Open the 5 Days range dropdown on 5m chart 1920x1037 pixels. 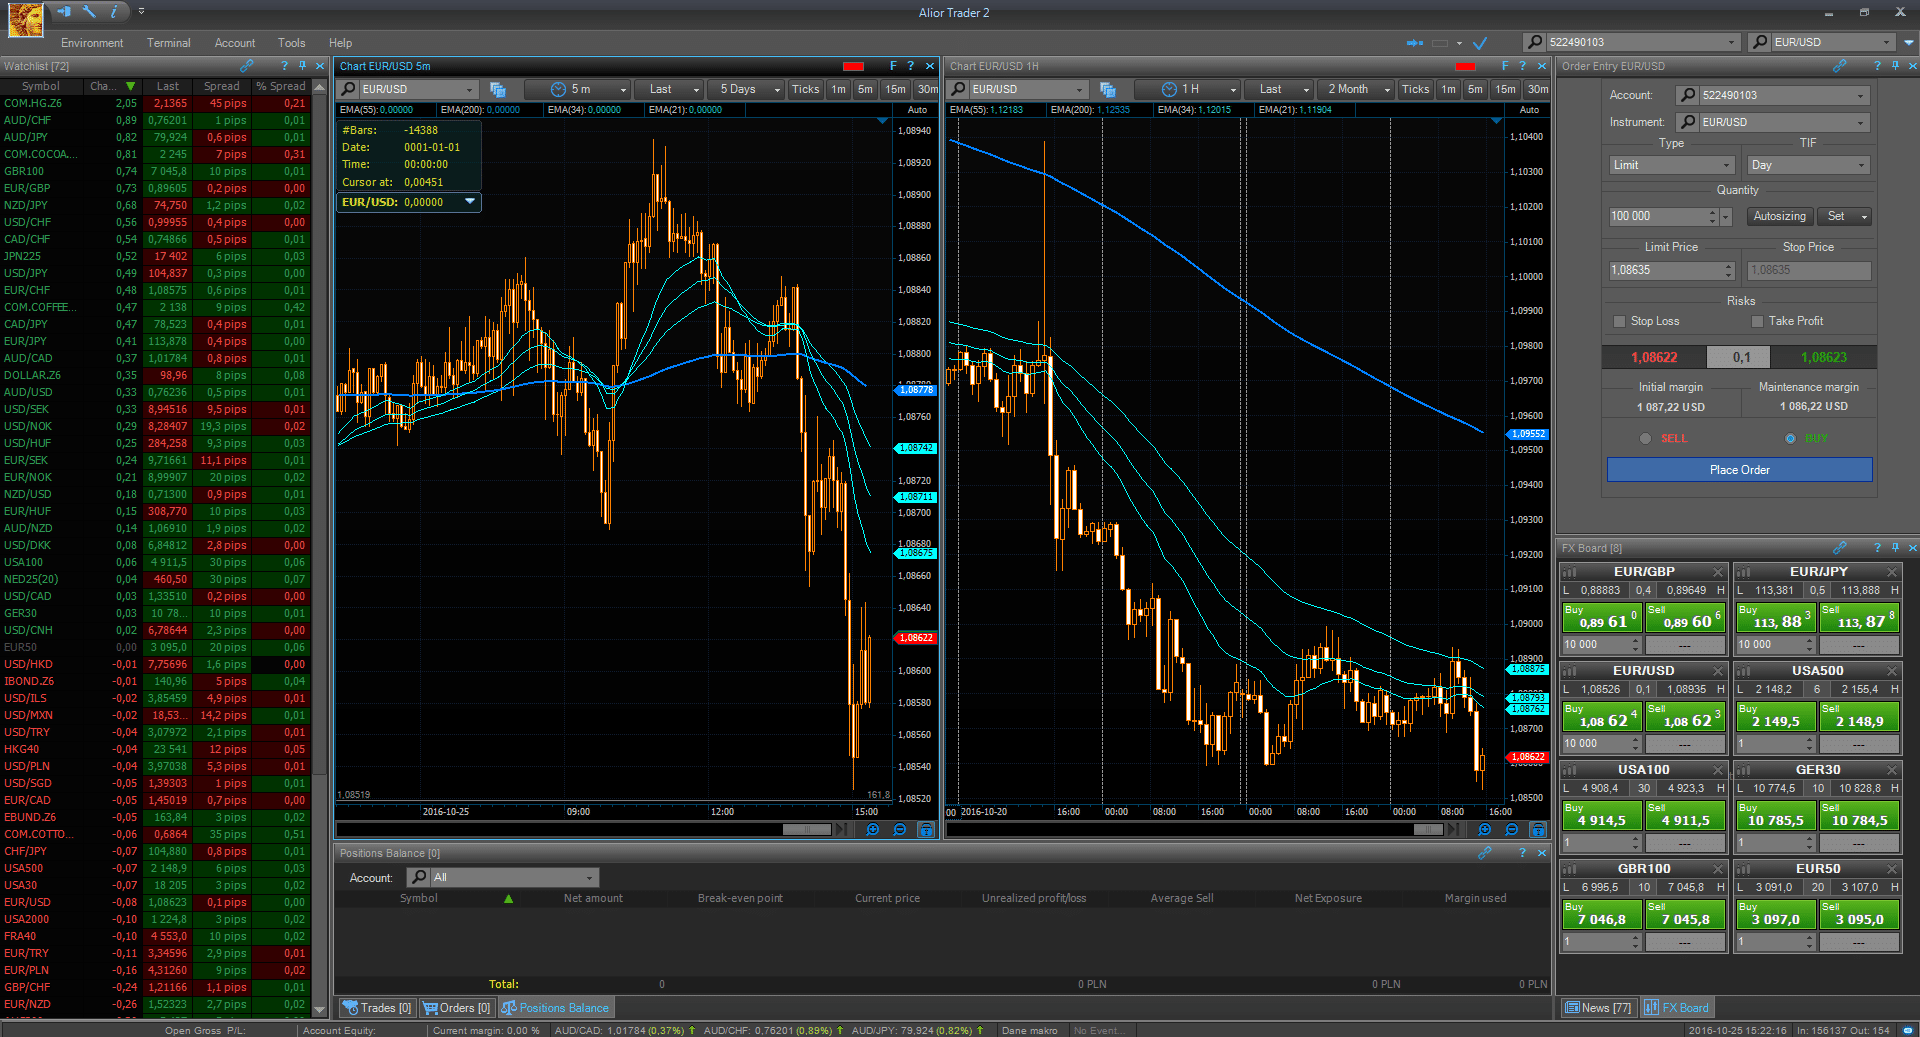coord(749,89)
